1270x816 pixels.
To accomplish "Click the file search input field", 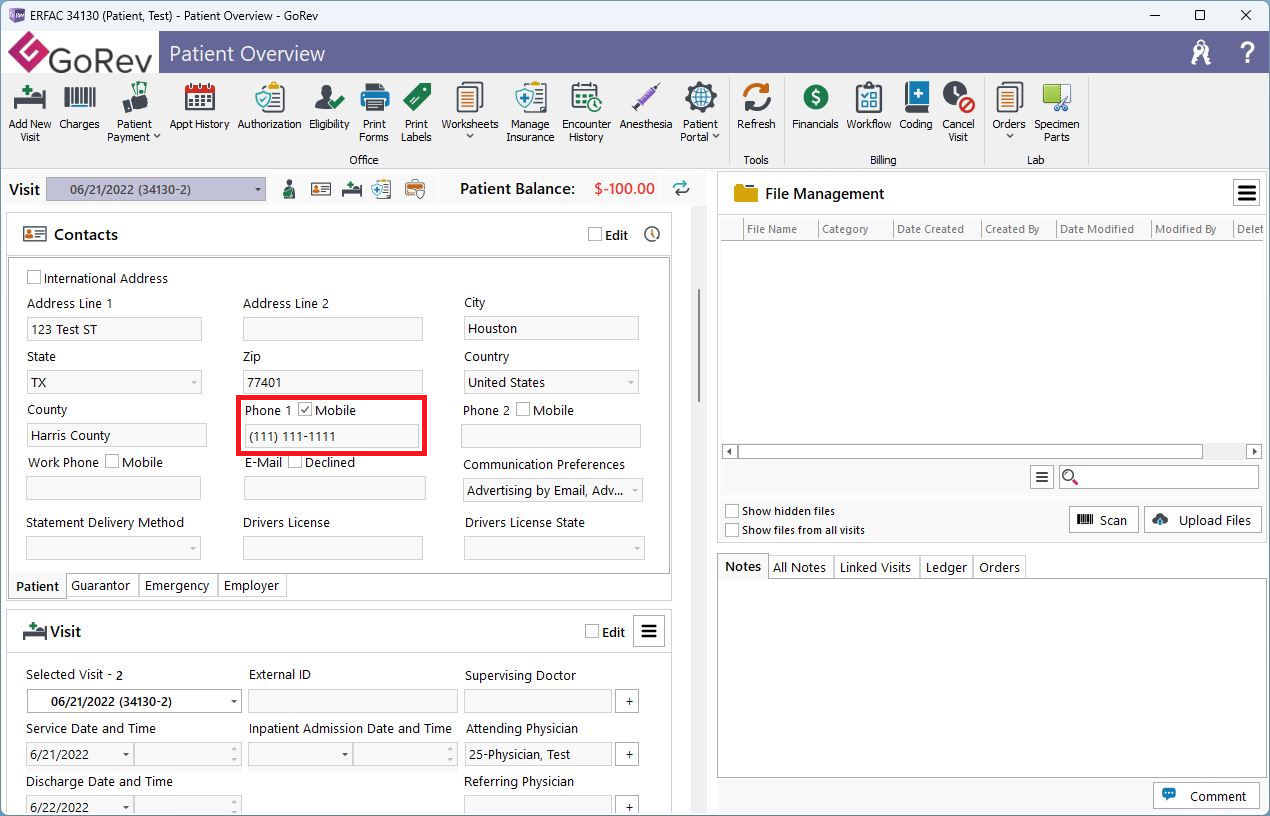I will pos(1158,477).
